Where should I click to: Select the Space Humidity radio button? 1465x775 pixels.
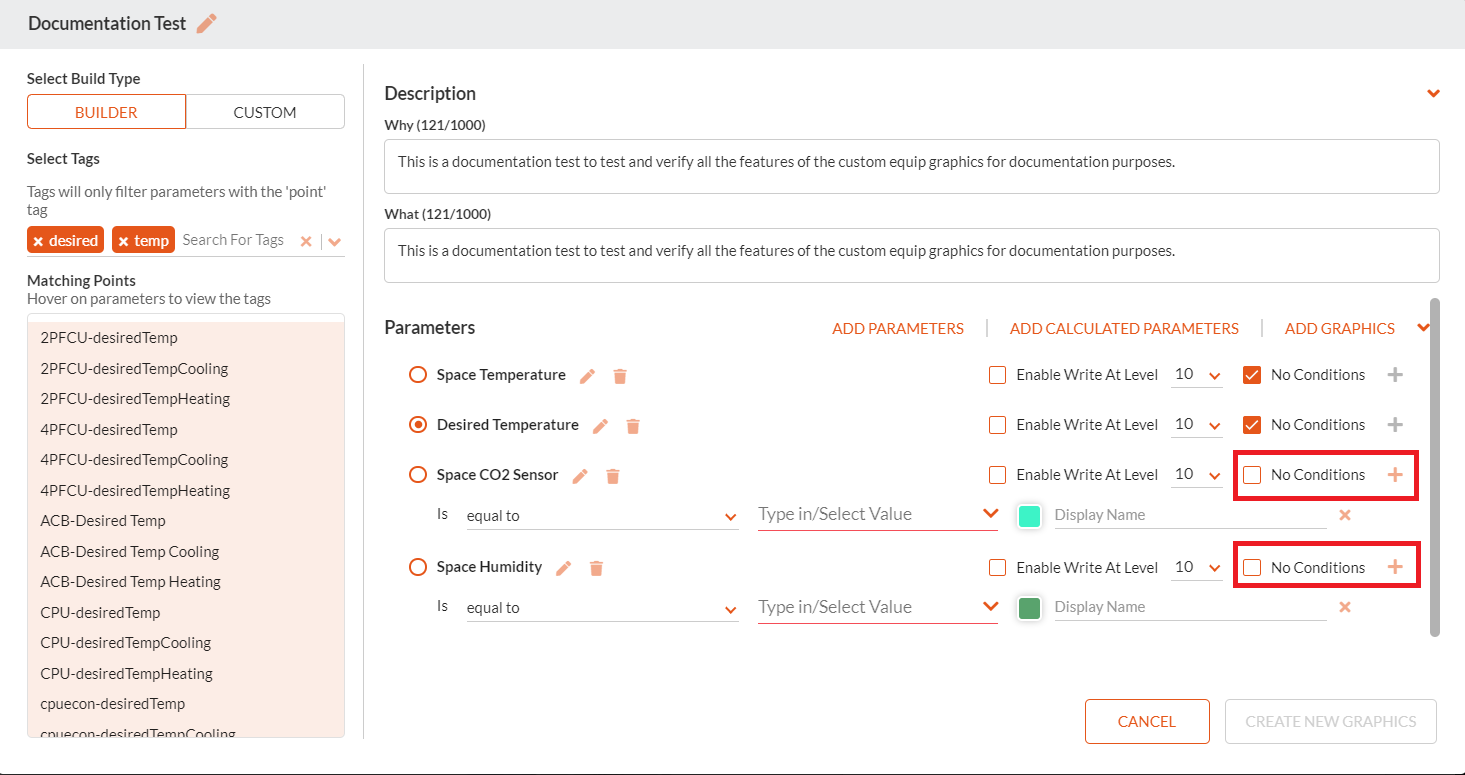click(418, 567)
